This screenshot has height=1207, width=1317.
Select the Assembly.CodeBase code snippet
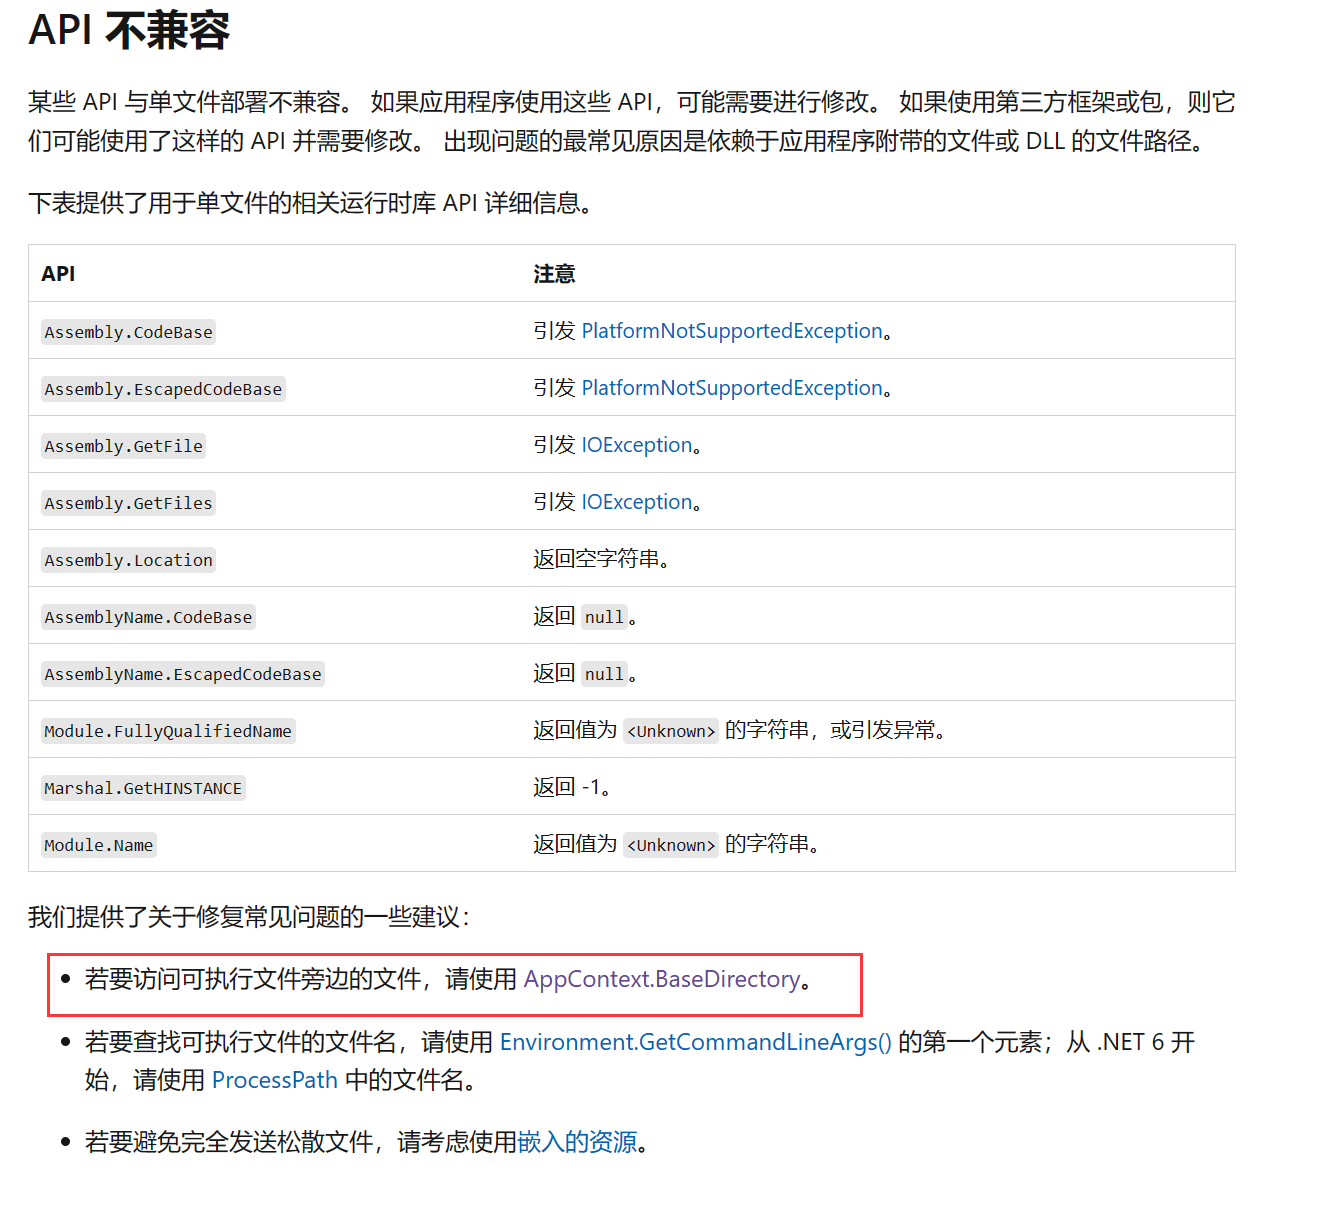[127, 331]
